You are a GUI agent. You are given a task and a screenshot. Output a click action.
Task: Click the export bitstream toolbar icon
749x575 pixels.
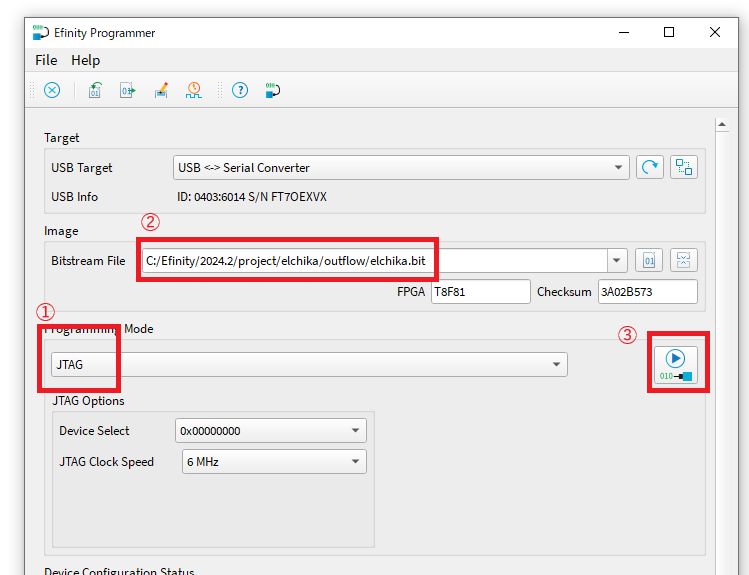click(127, 90)
